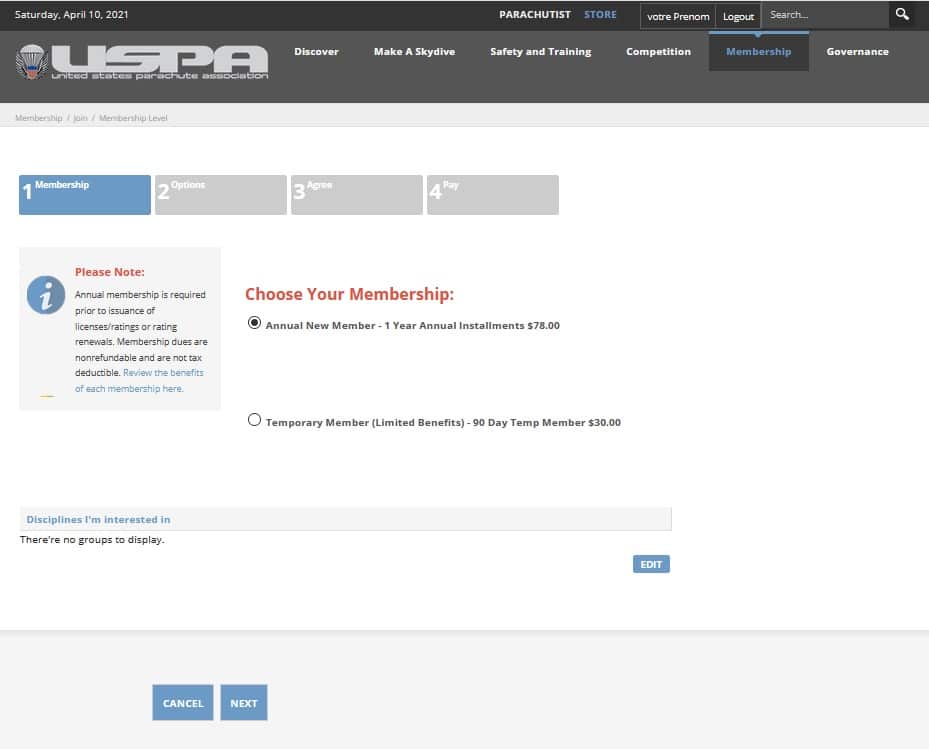Open the Competition menu
Screen dimensions: 929x749
click(658, 52)
